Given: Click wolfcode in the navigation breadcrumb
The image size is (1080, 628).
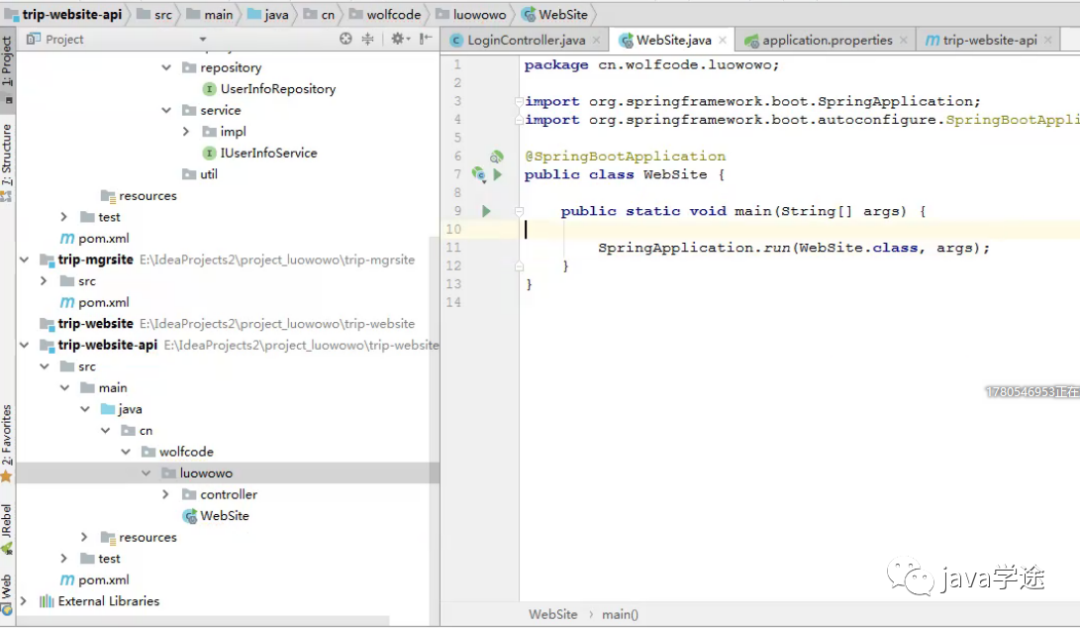Looking at the screenshot, I should (x=395, y=15).
